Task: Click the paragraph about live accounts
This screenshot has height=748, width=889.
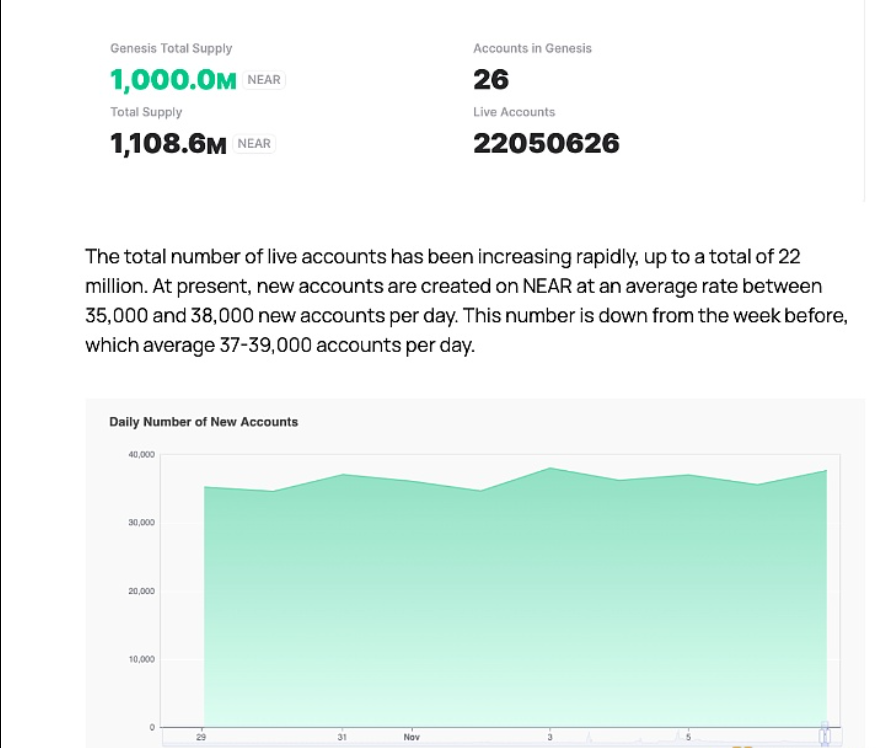Action: click(x=466, y=301)
